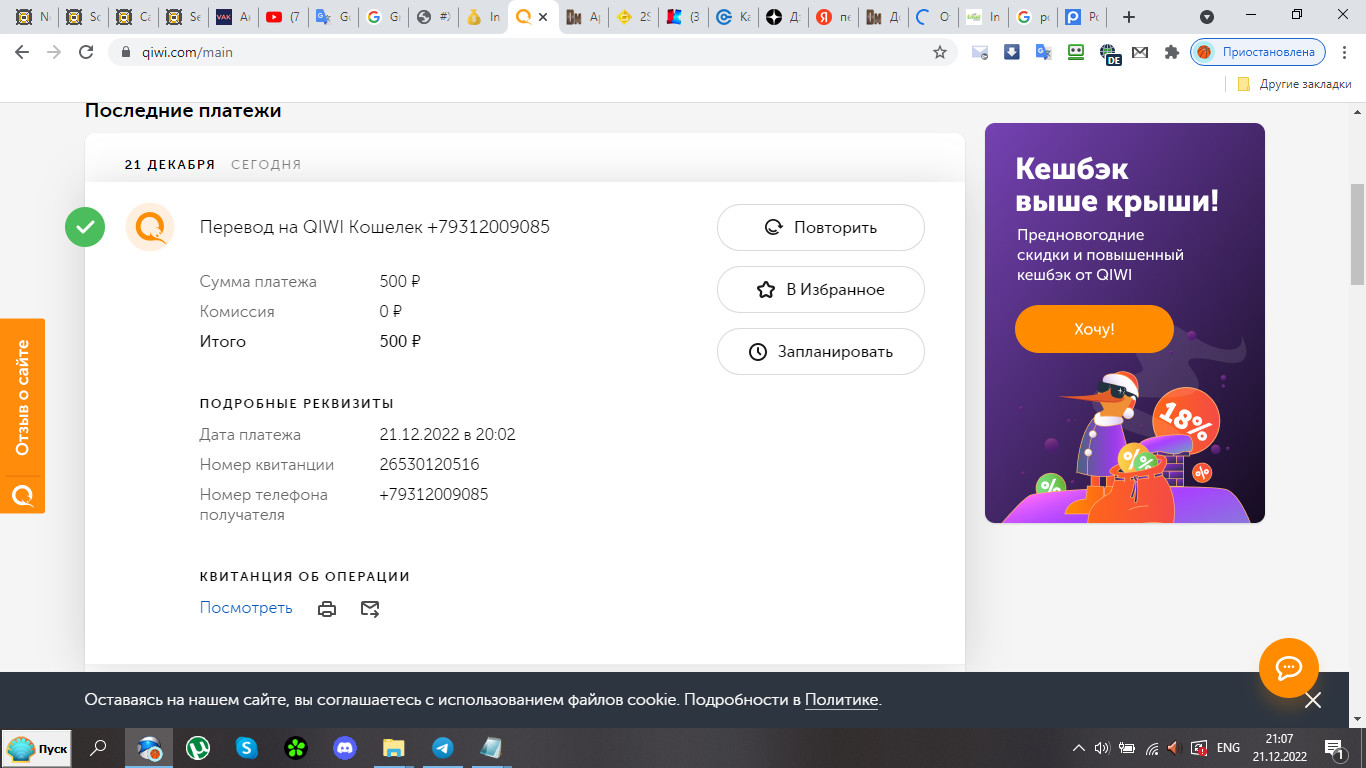Image resolution: width=1366 pixels, height=768 pixels.
Task: Click the Google Translate extension icon
Action: (x=1044, y=52)
